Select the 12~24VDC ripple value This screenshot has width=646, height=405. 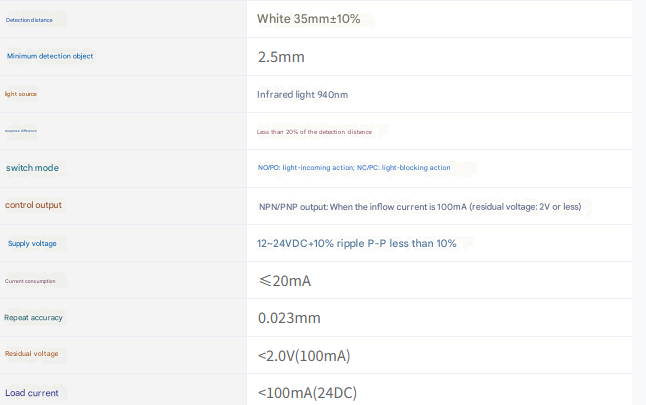[357, 243]
